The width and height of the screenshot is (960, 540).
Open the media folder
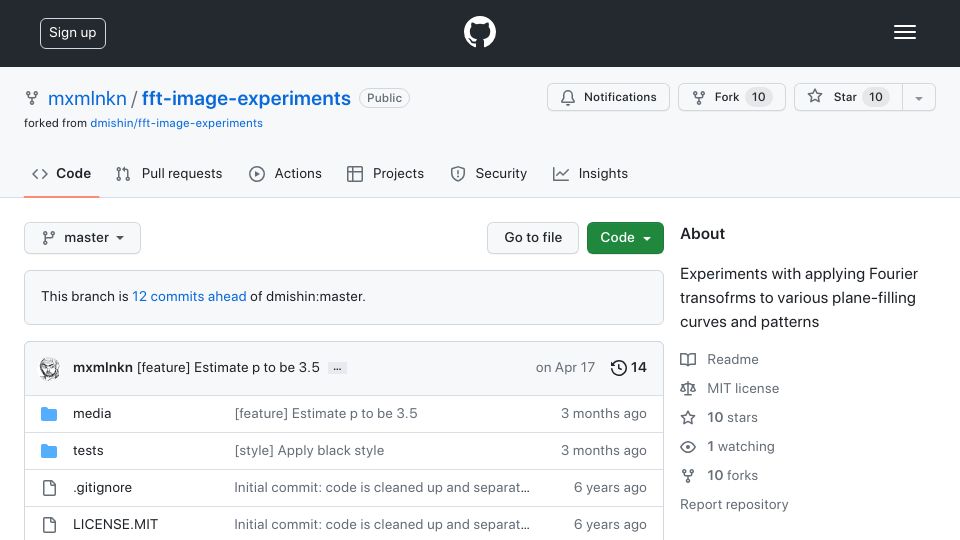tap(92, 414)
